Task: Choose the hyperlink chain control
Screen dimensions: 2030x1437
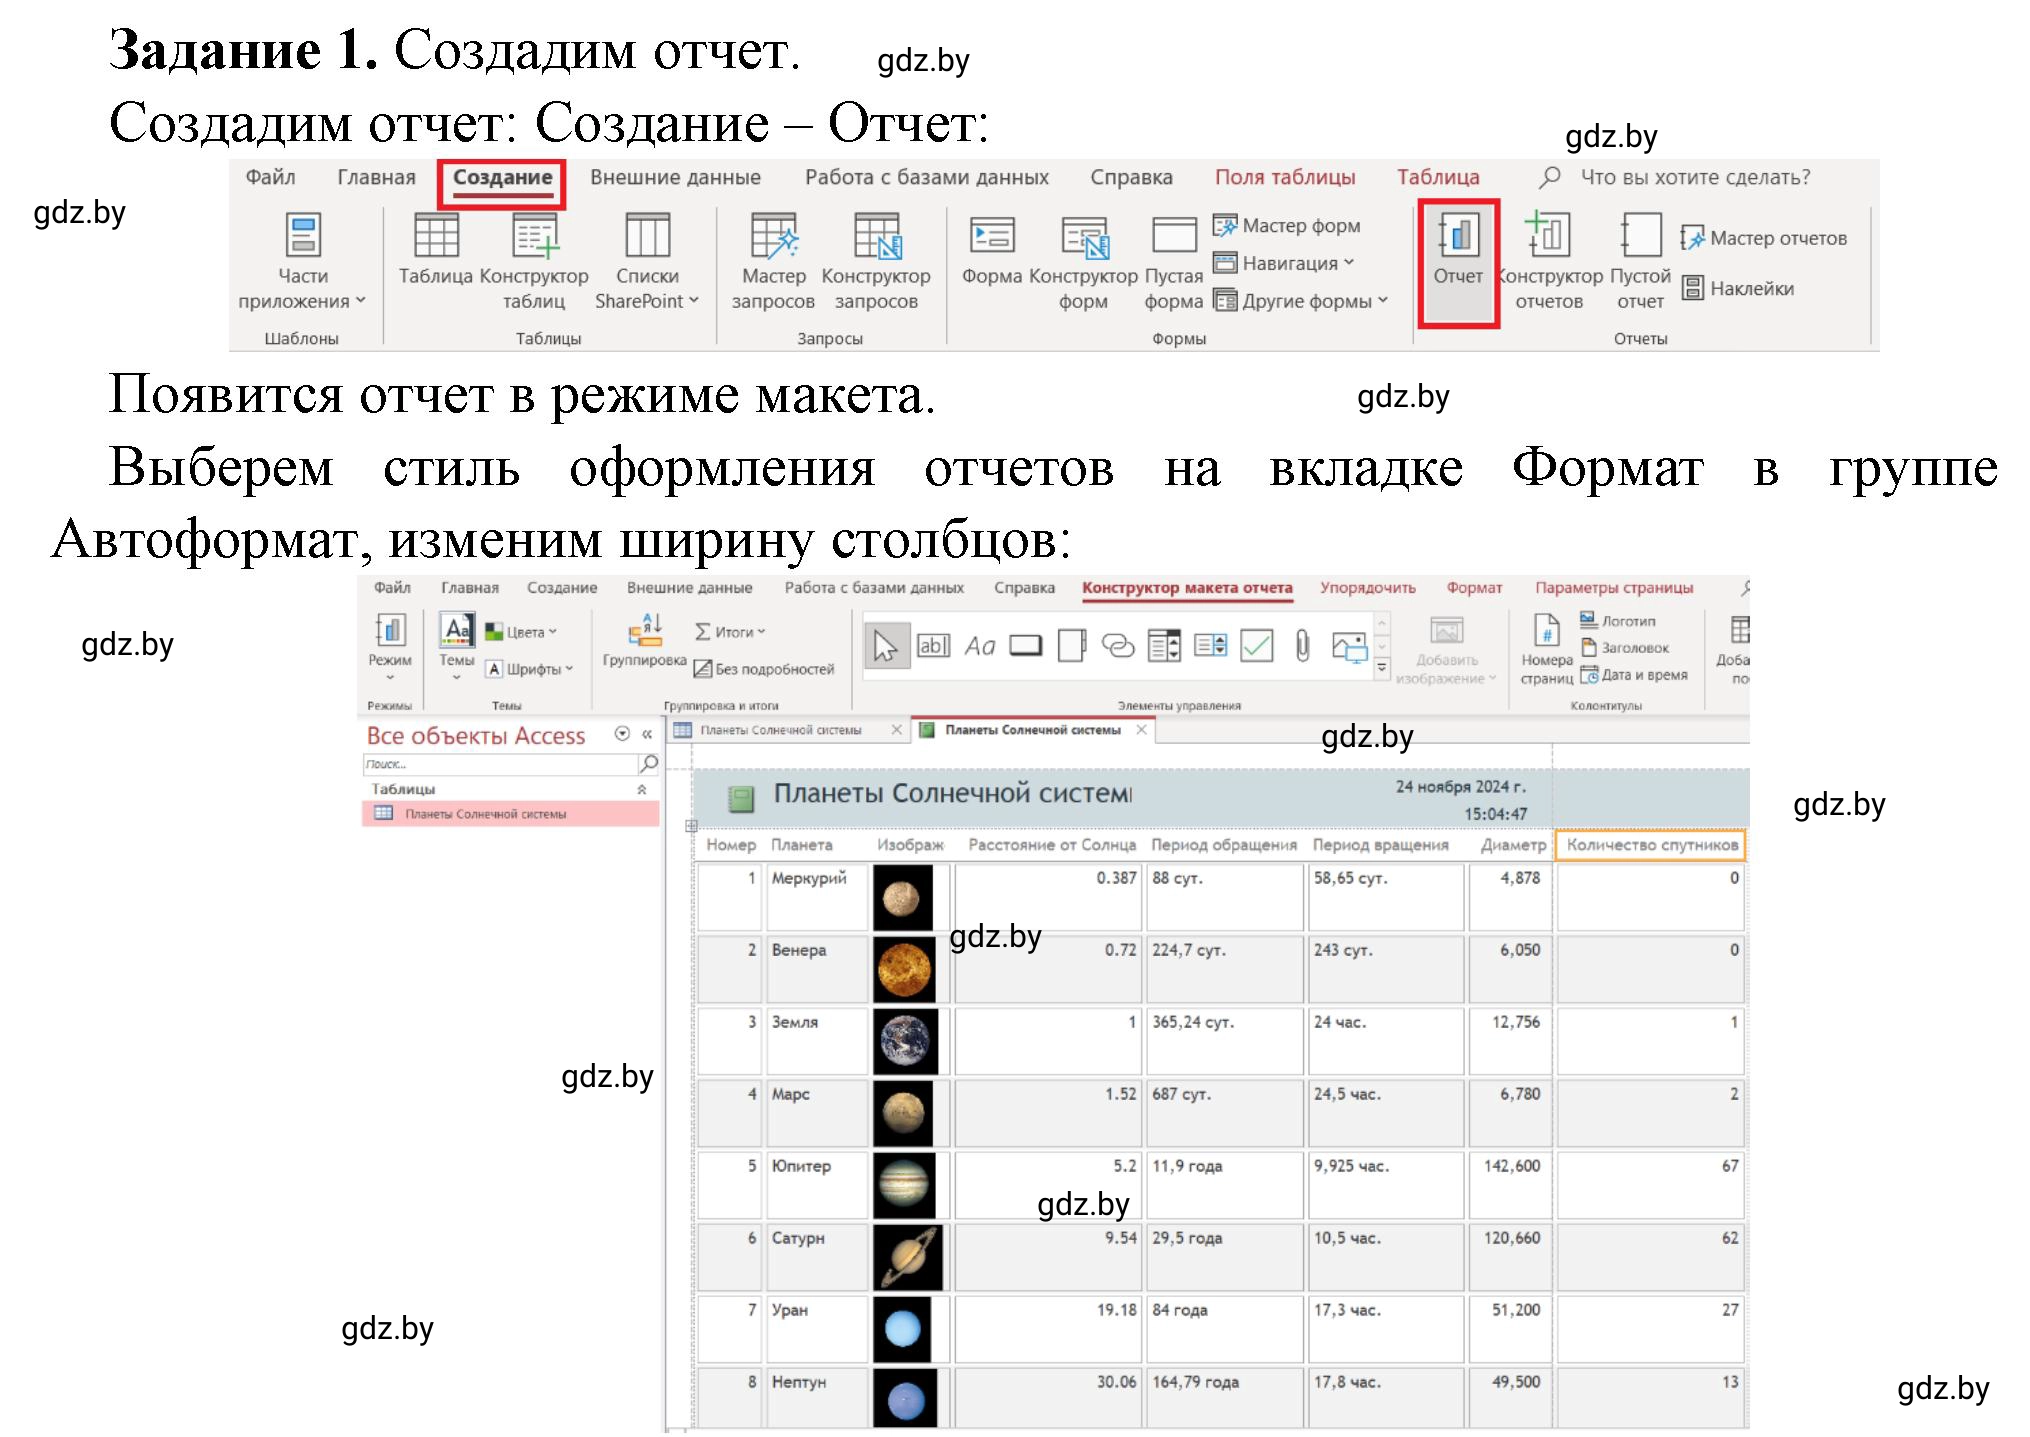Action: (x=1118, y=646)
